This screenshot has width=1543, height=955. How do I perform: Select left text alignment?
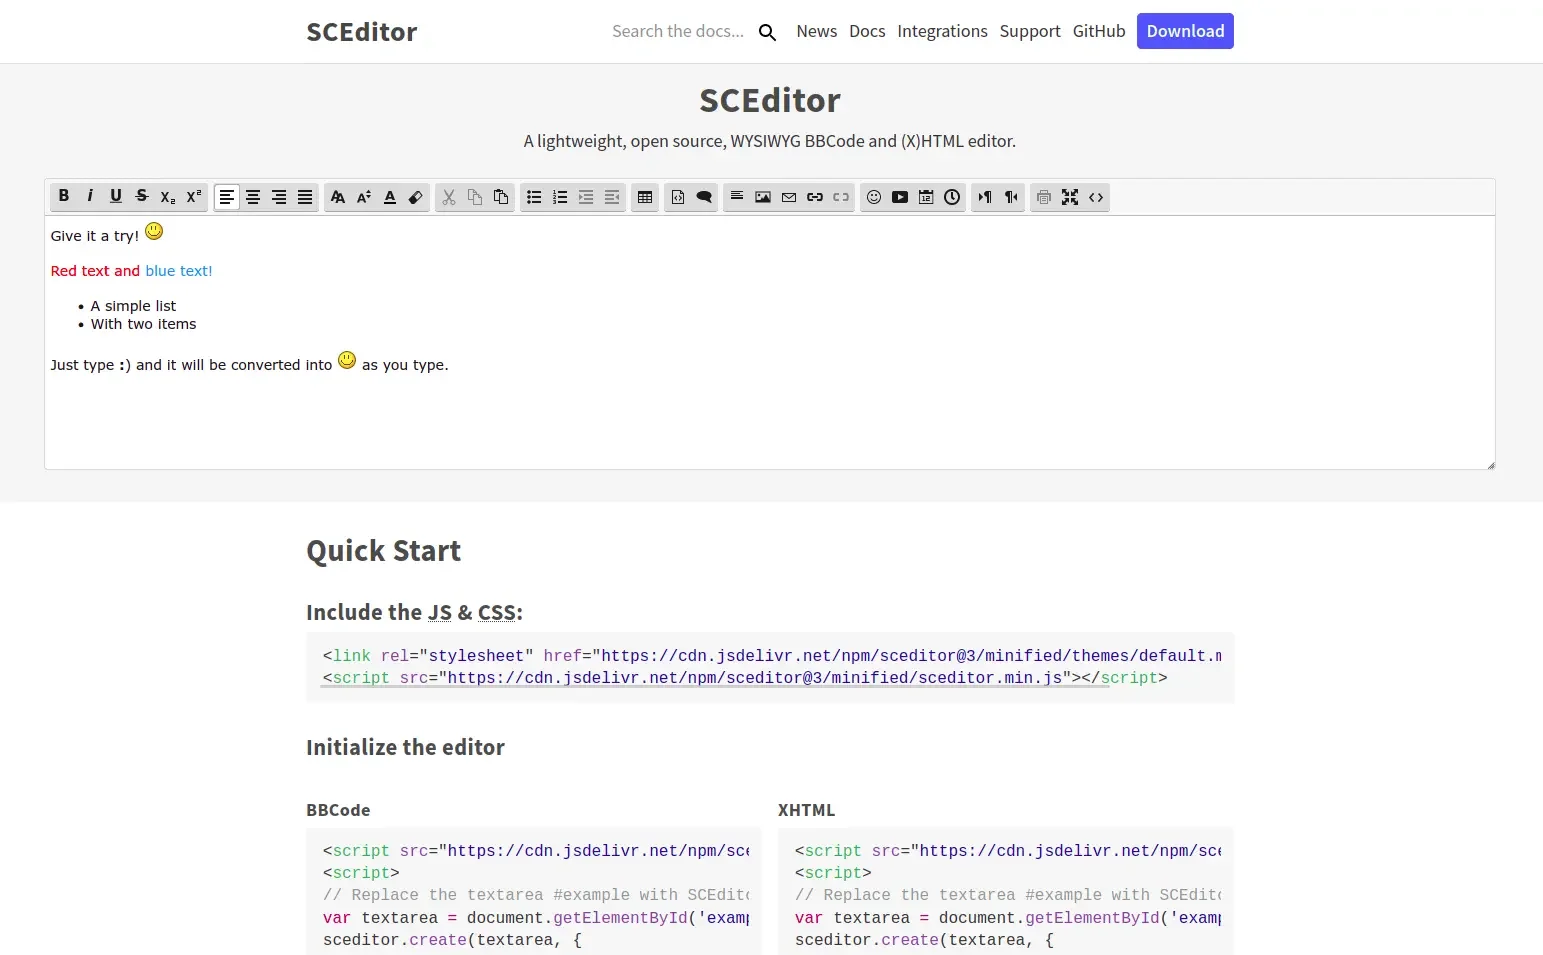[x=227, y=197]
